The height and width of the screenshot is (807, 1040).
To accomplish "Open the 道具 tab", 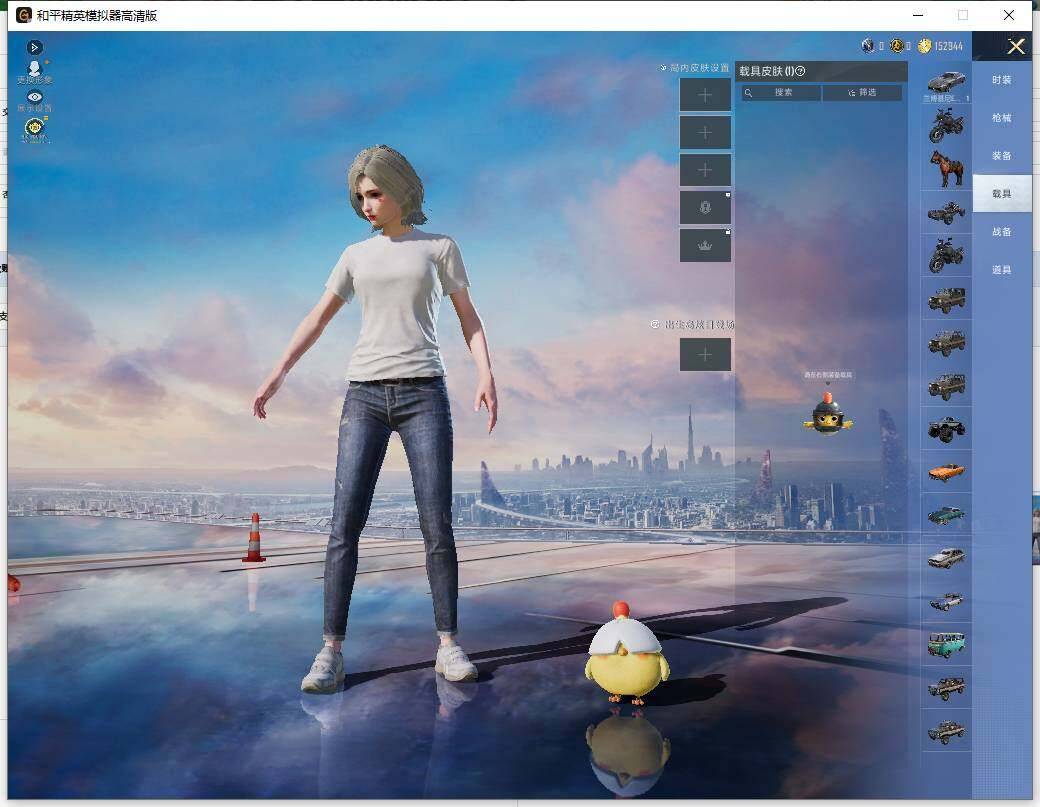I will click(x=1002, y=269).
